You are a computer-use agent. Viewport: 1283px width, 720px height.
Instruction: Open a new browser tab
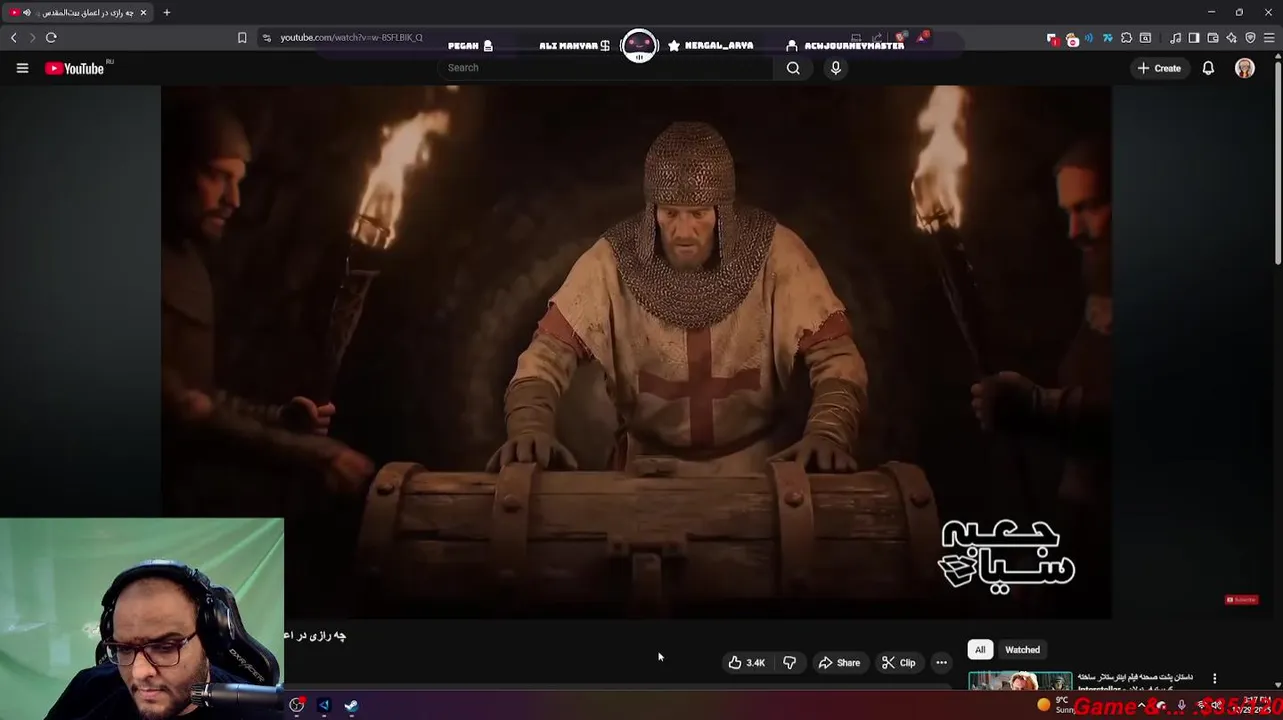coord(166,12)
